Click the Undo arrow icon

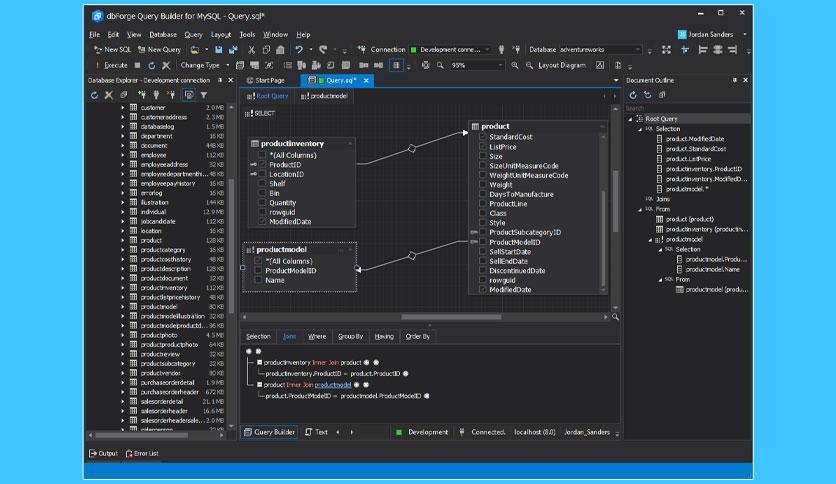[299, 50]
